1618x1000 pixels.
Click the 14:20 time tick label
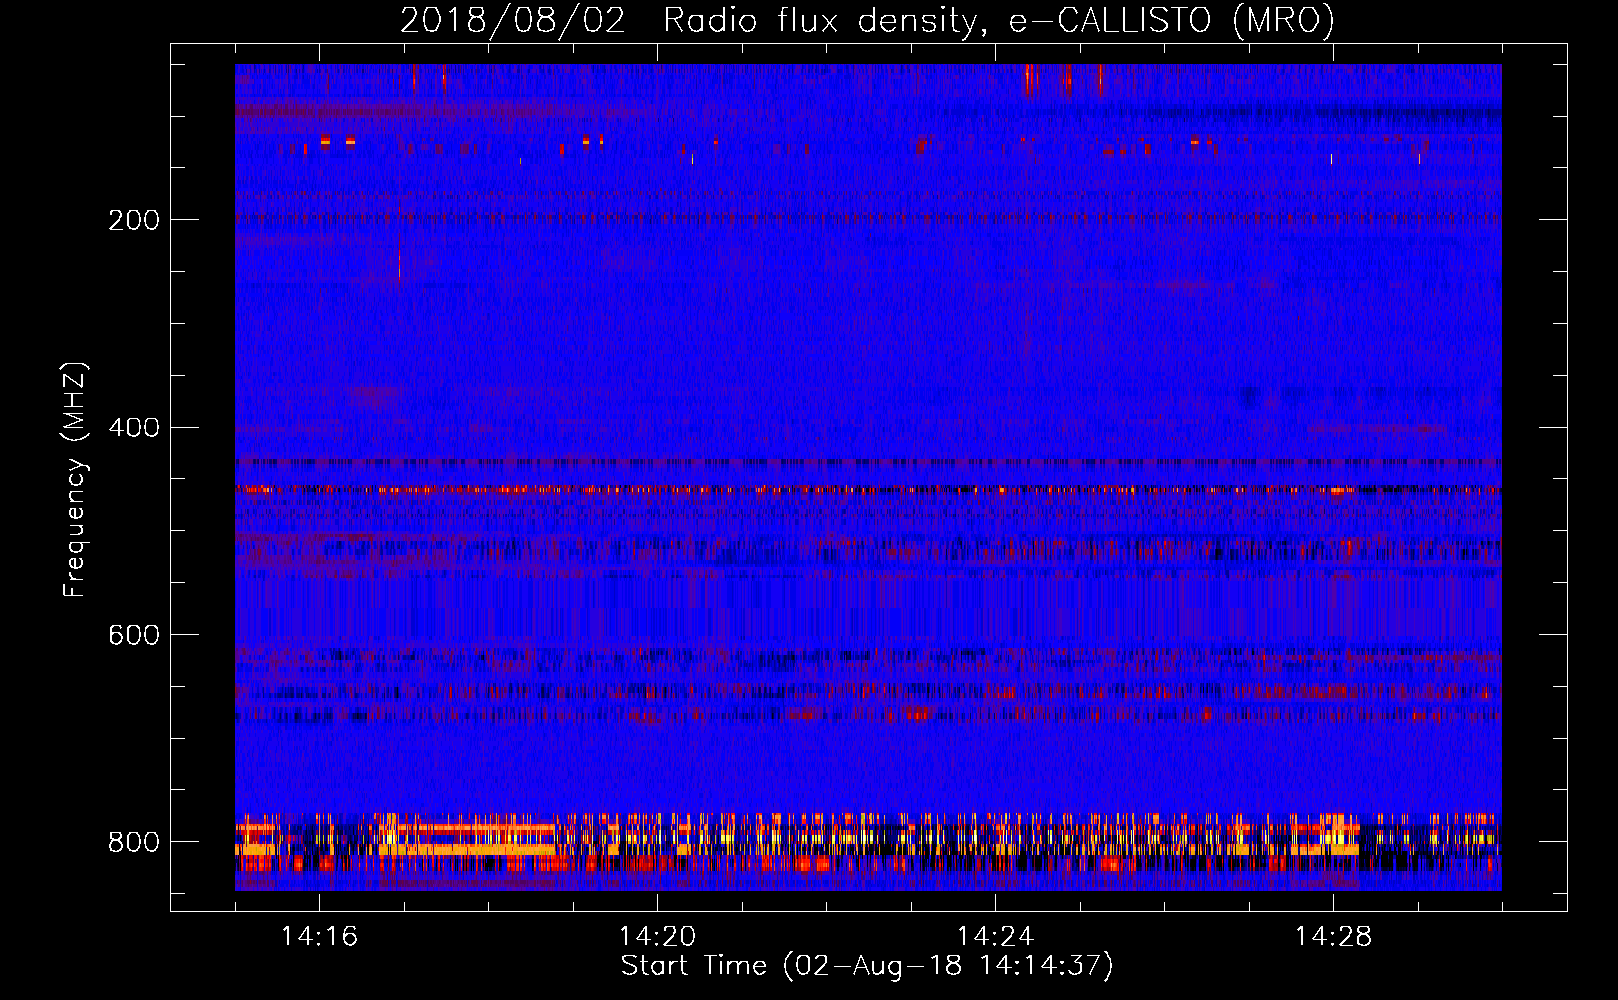(x=657, y=937)
